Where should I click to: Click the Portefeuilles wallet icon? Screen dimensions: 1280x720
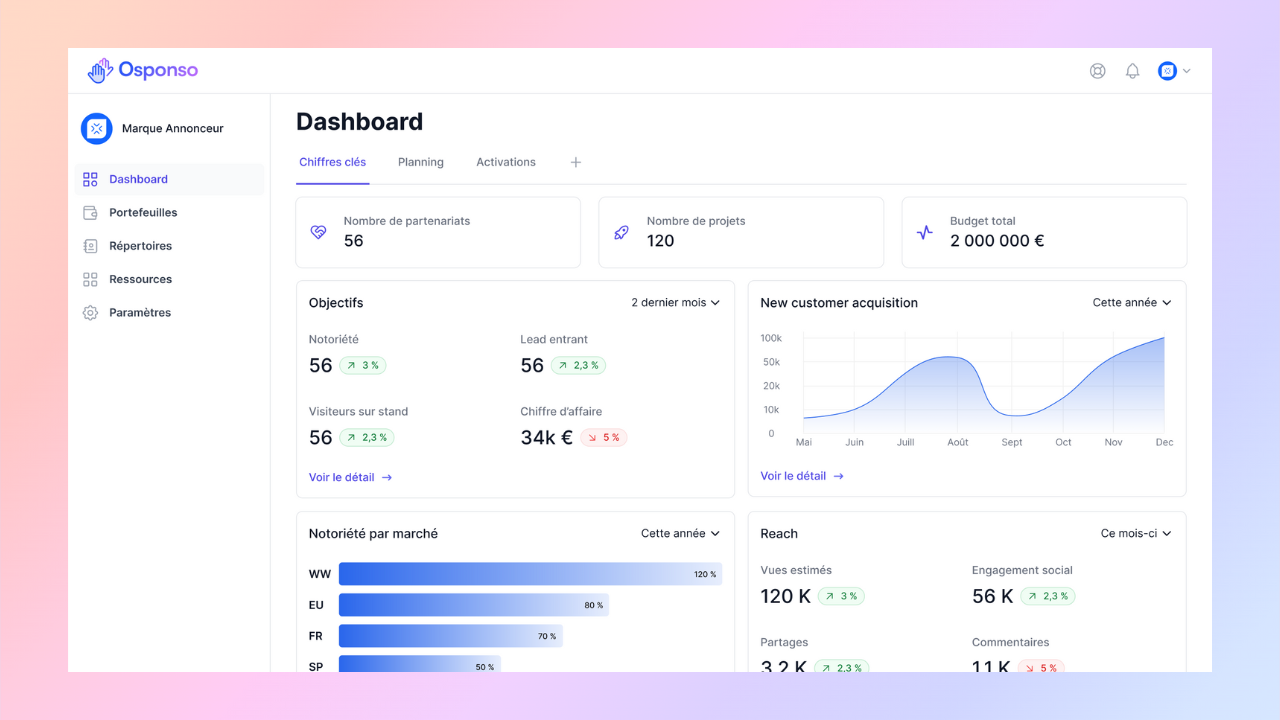coord(90,212)
